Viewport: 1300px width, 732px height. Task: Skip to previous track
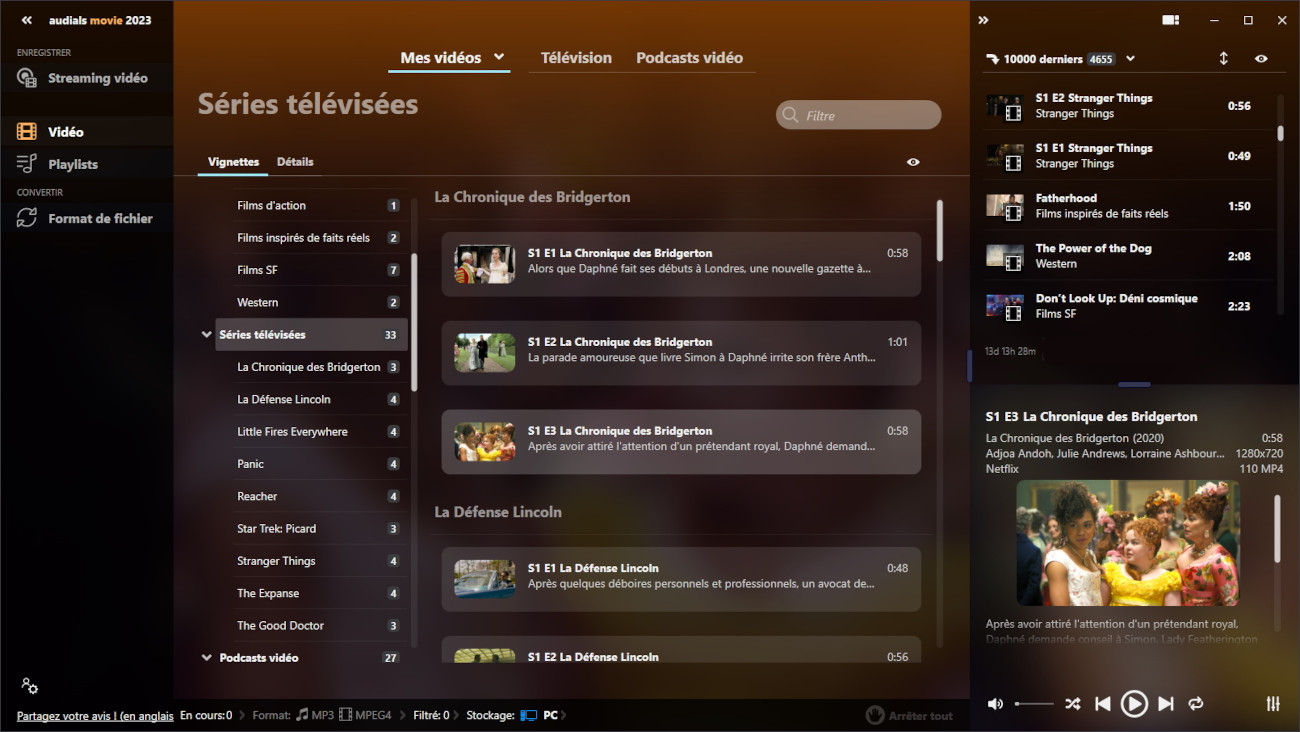1102,704
